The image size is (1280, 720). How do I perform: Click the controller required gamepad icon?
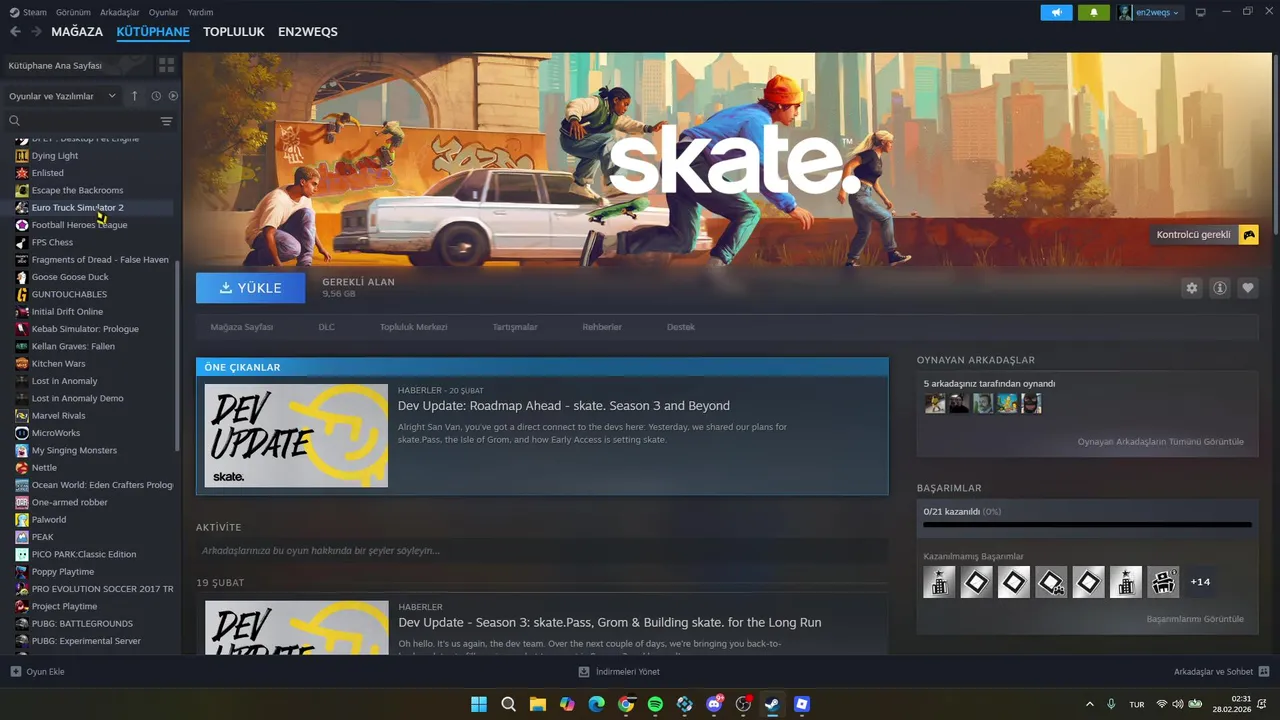[x=1248, y=235]
